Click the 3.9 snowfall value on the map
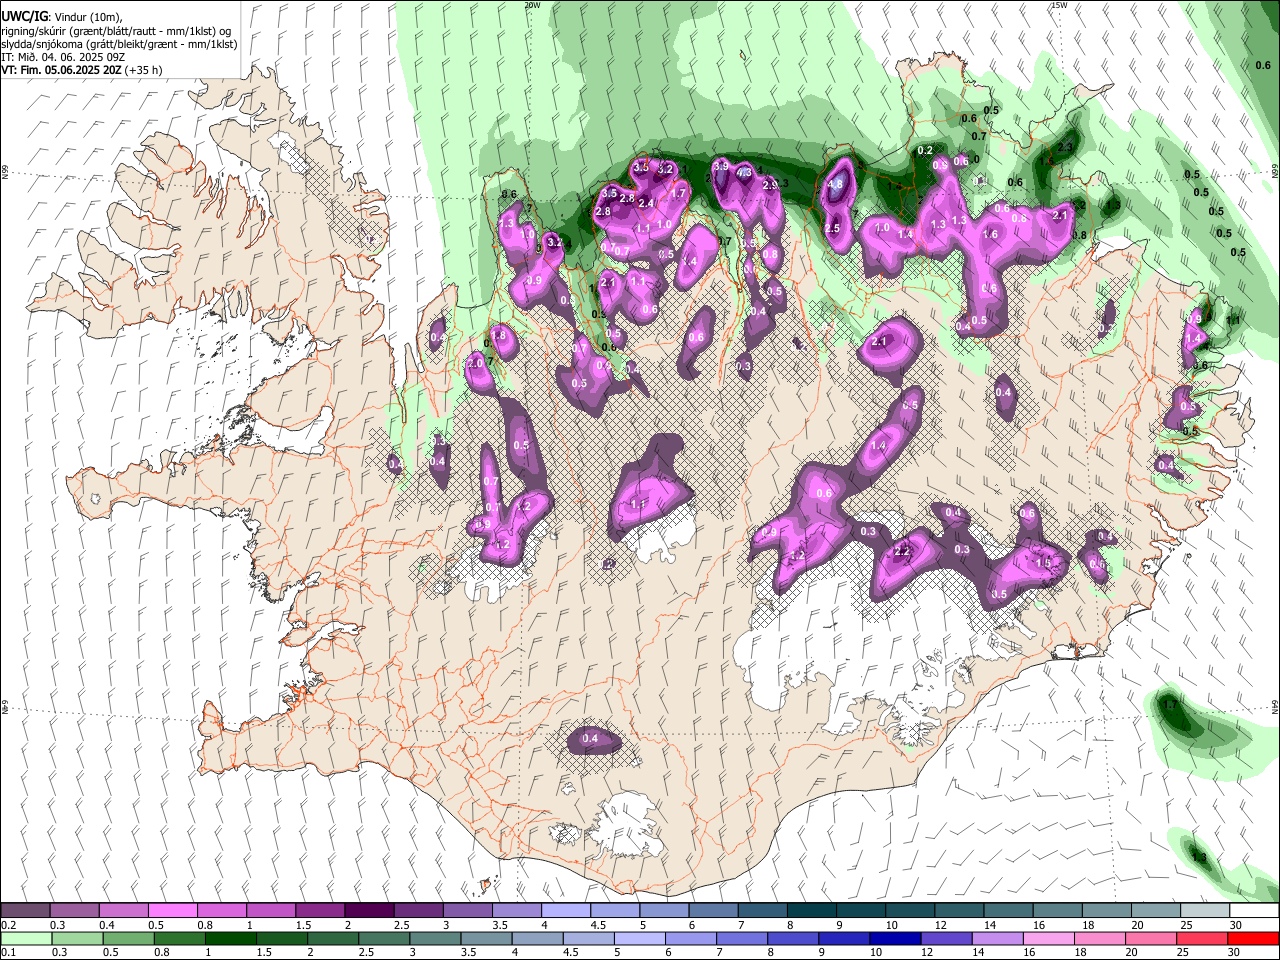Screen dimensions: 1280x960 click(720, 166)
